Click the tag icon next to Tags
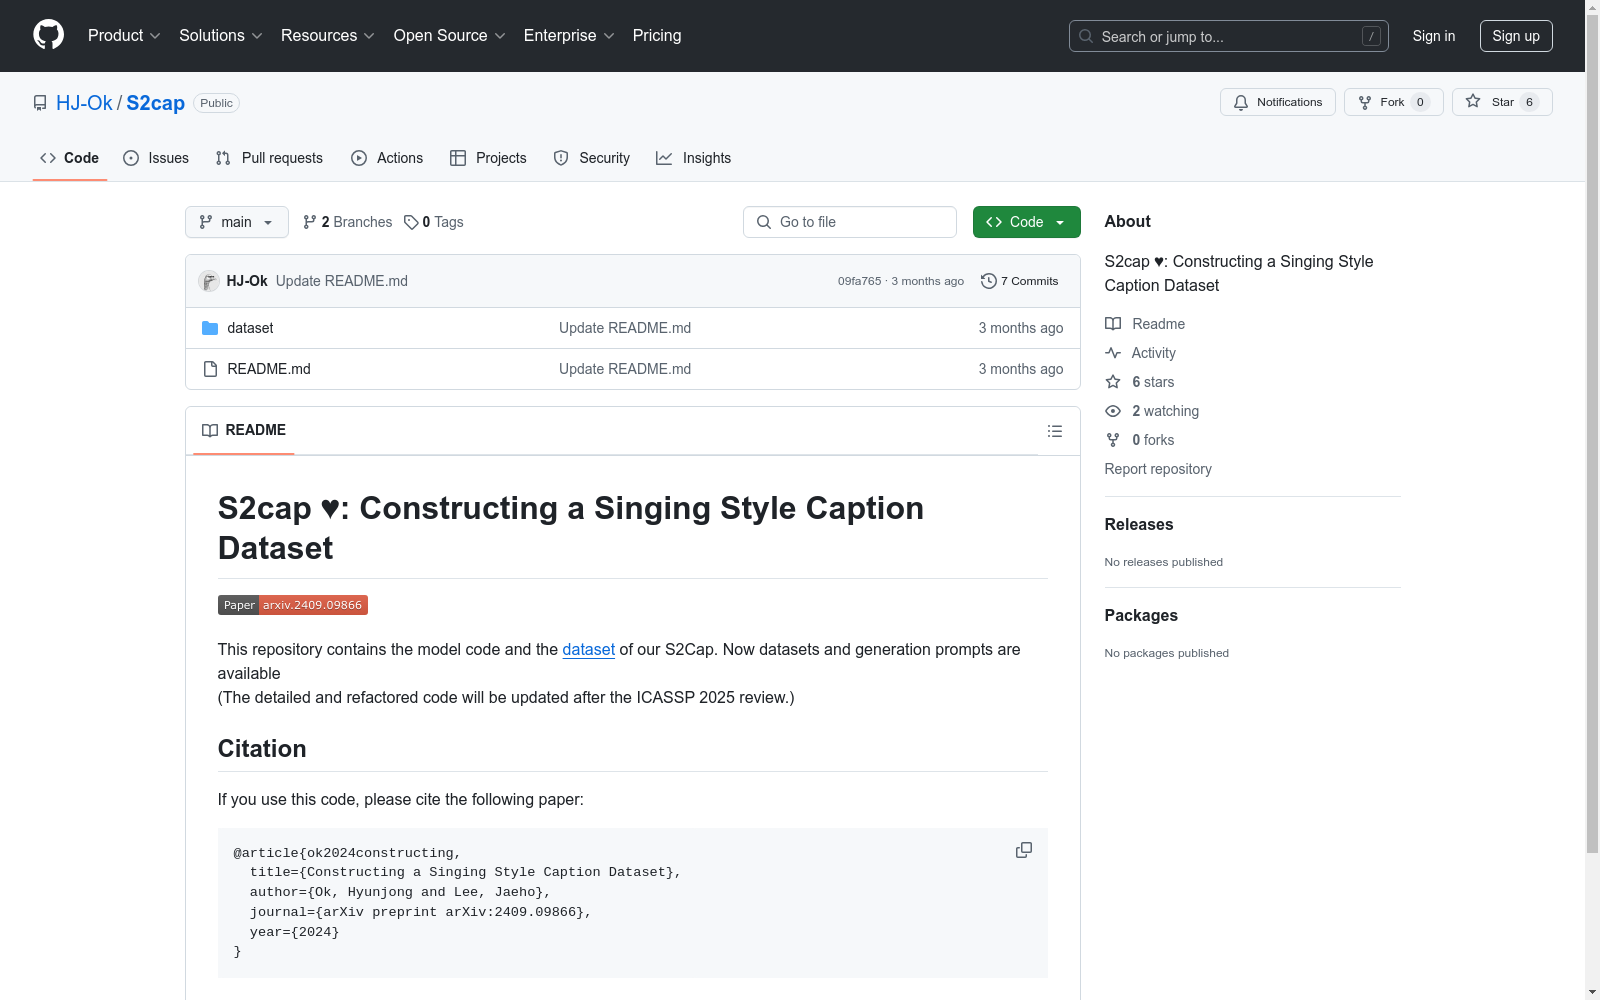 411,222
